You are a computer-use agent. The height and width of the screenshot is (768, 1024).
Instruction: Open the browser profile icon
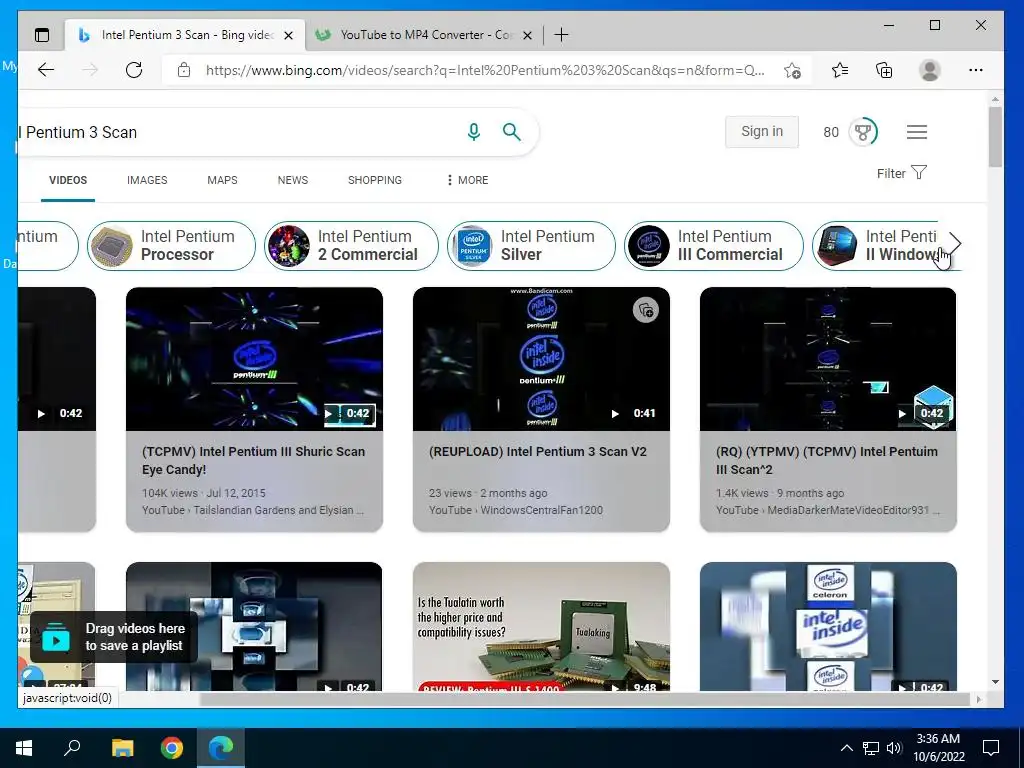point(929,70)
